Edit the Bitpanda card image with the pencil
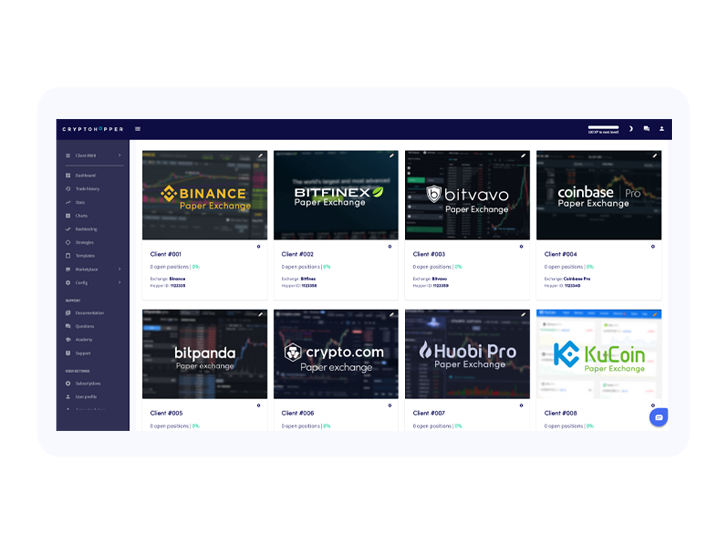Image resolution: width=728 pixels, height=550 pixels. point(260,315)
